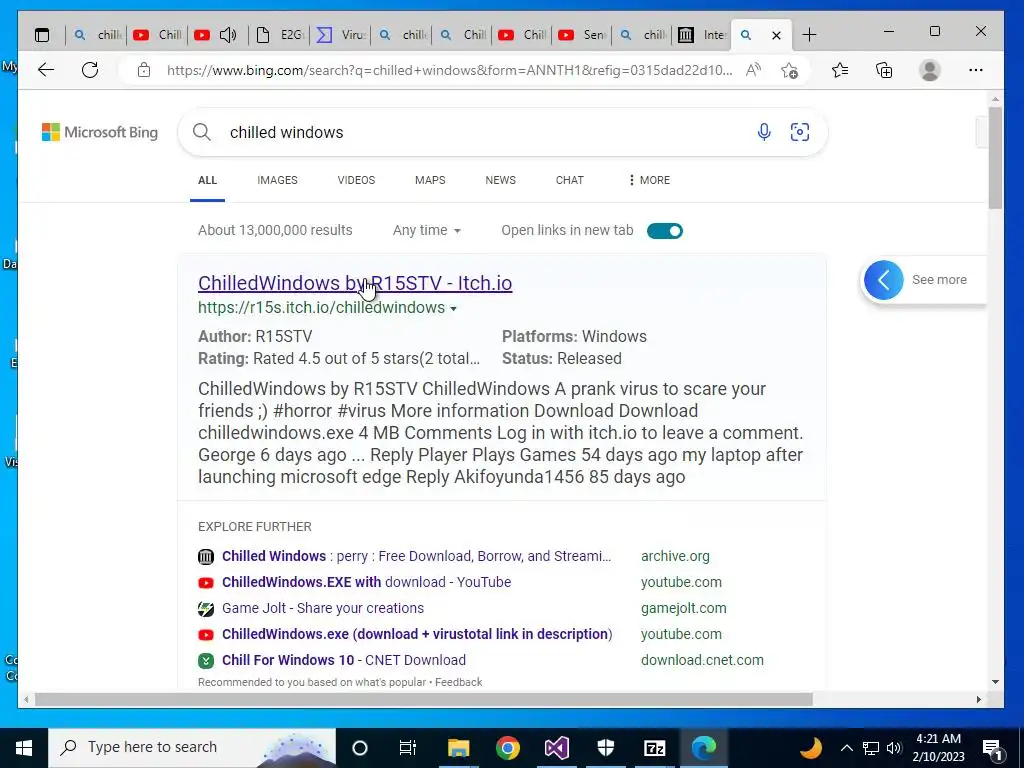
Task: Open a new browser tab
Action: pos(809,35)
